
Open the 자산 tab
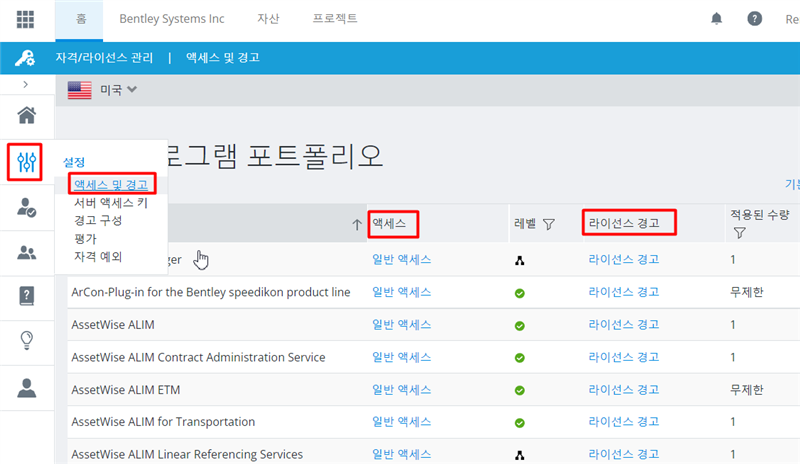click(x=268, y=19)
